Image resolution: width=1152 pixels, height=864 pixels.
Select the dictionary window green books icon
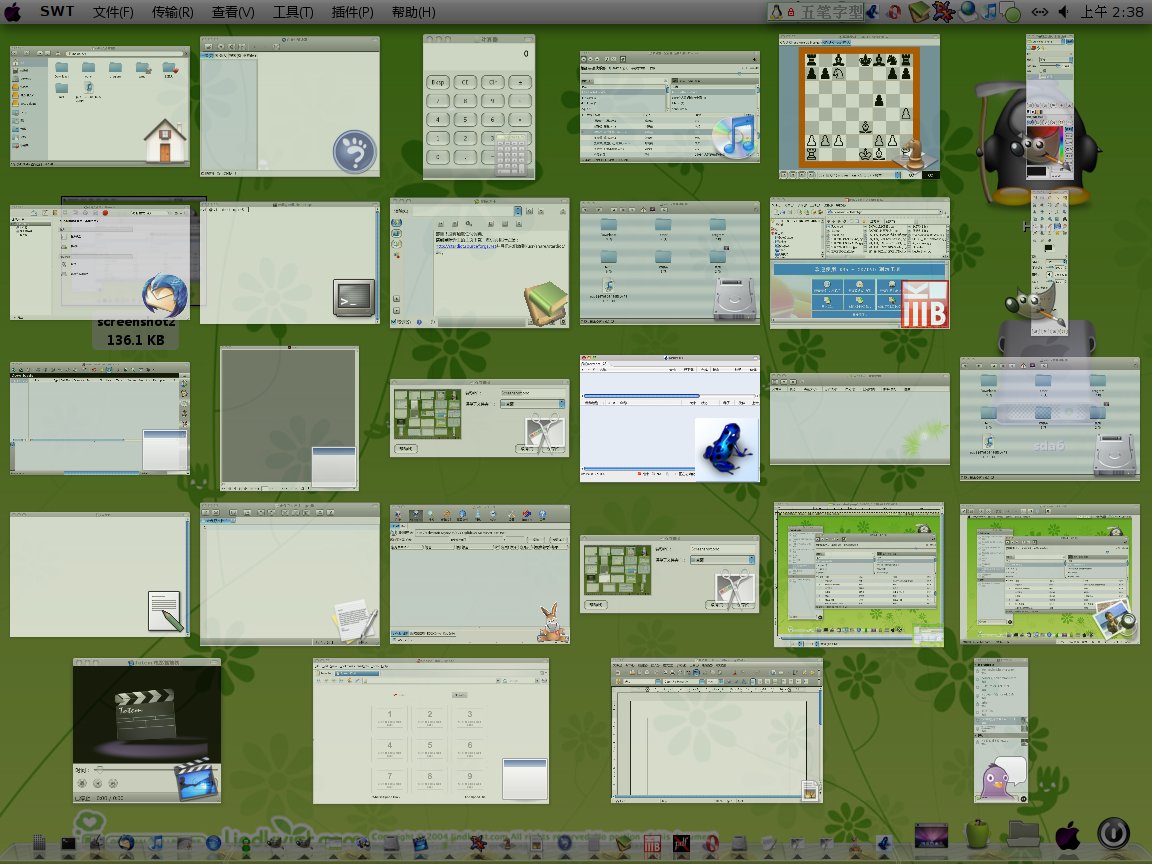coord(545,304)
